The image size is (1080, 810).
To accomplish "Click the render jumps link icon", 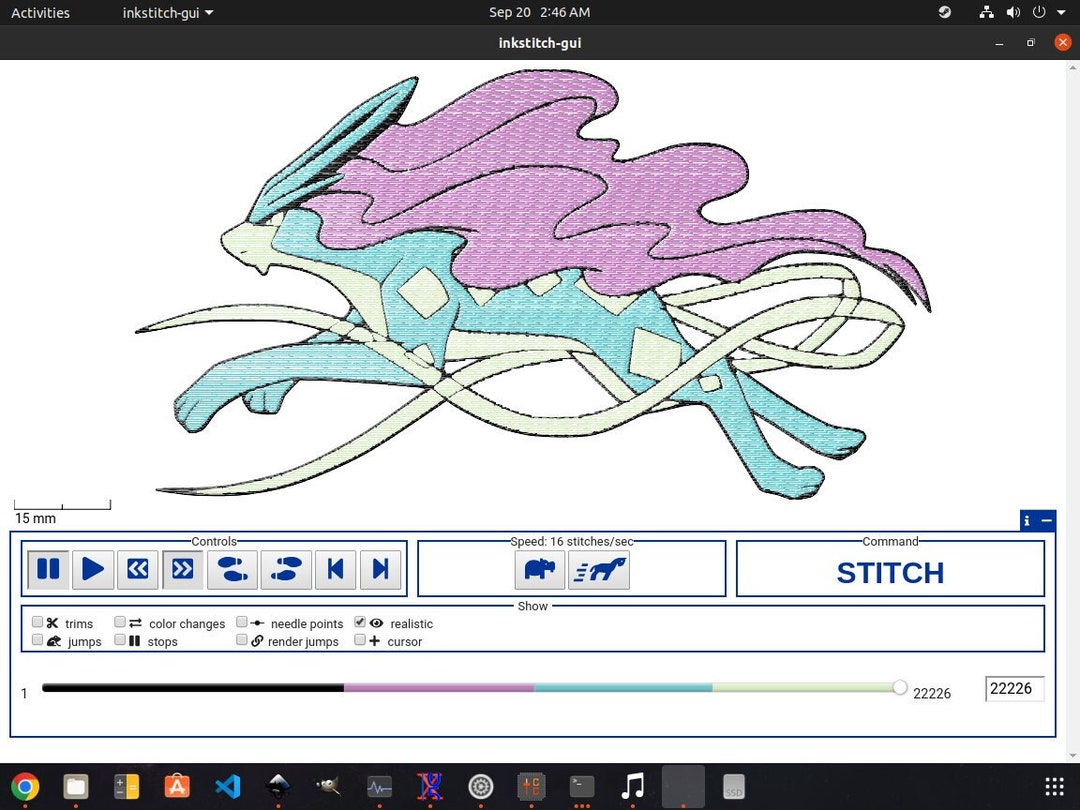I will (x=257, y=641).
